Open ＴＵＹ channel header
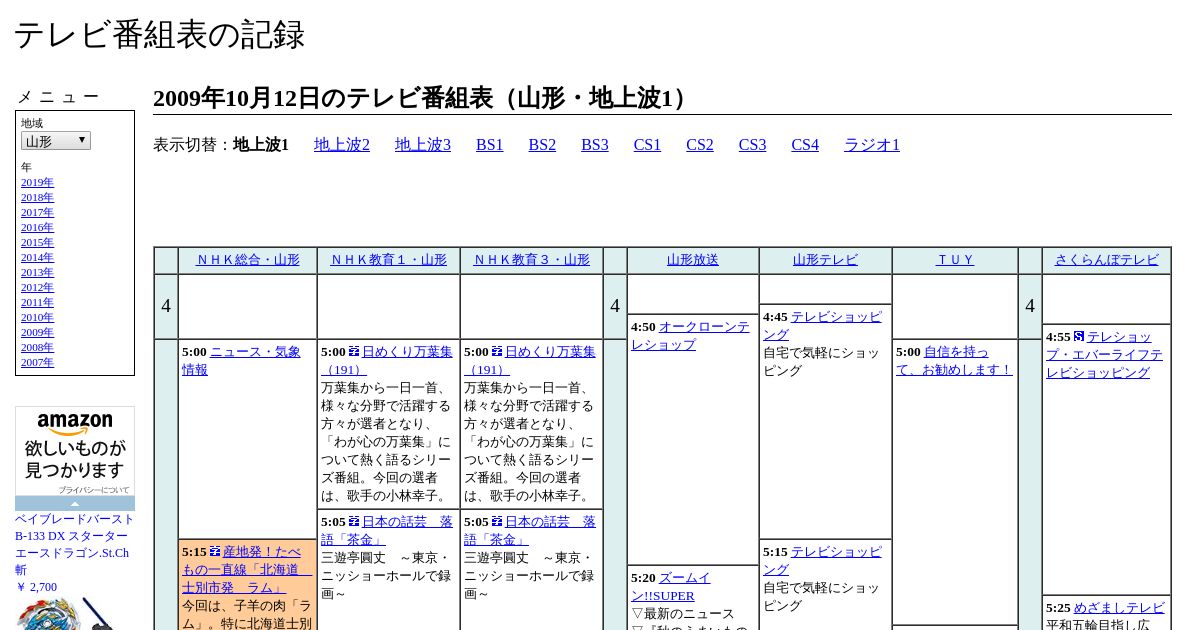Viewport: 1200px width, 630px height. [955, 260]
